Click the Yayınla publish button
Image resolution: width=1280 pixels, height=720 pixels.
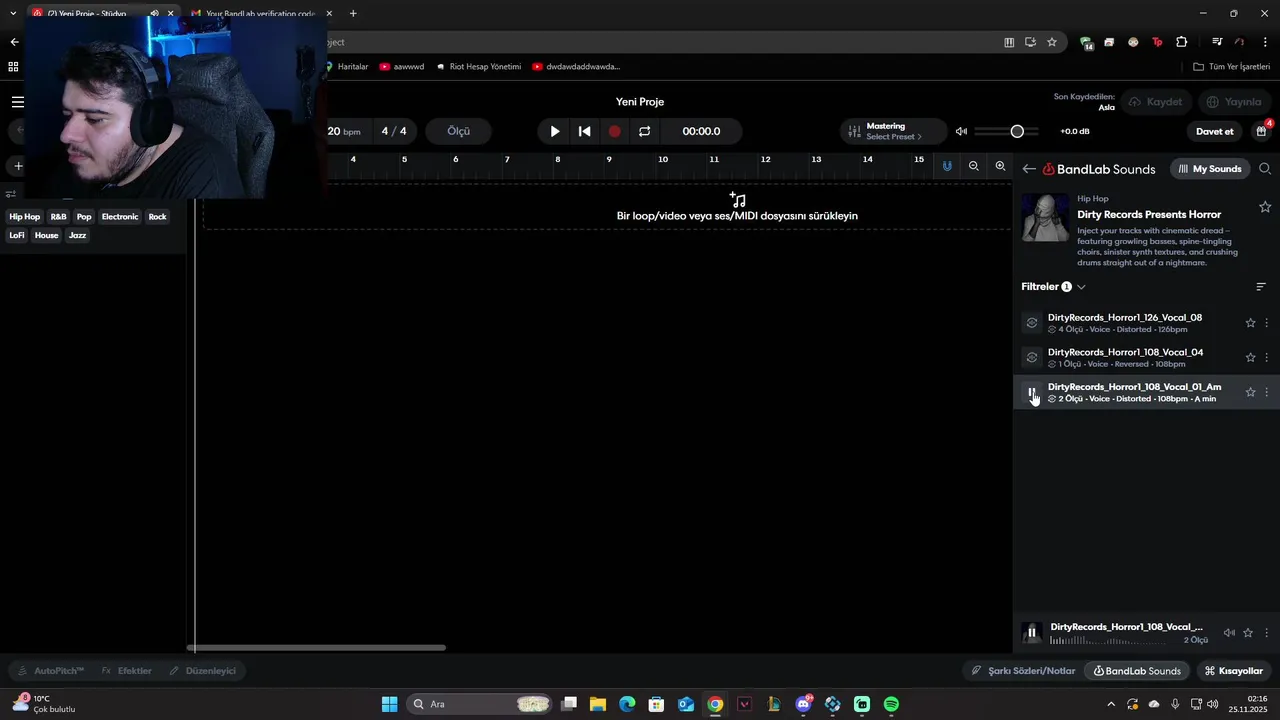click(x=1234, y=102)
